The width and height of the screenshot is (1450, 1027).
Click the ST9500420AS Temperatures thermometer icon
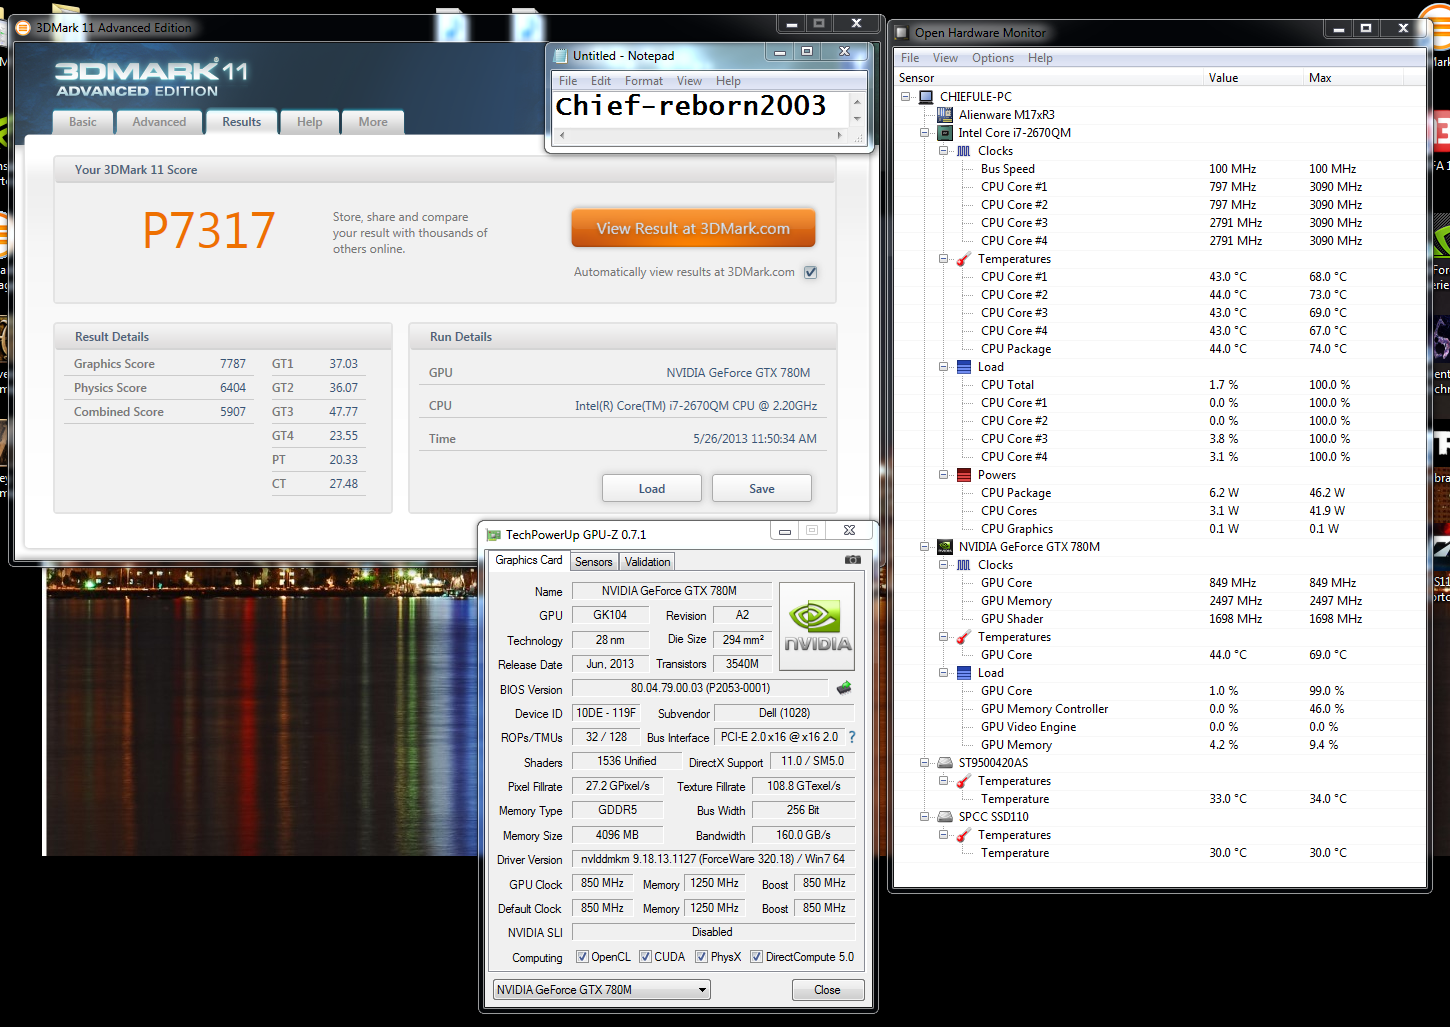964,781
